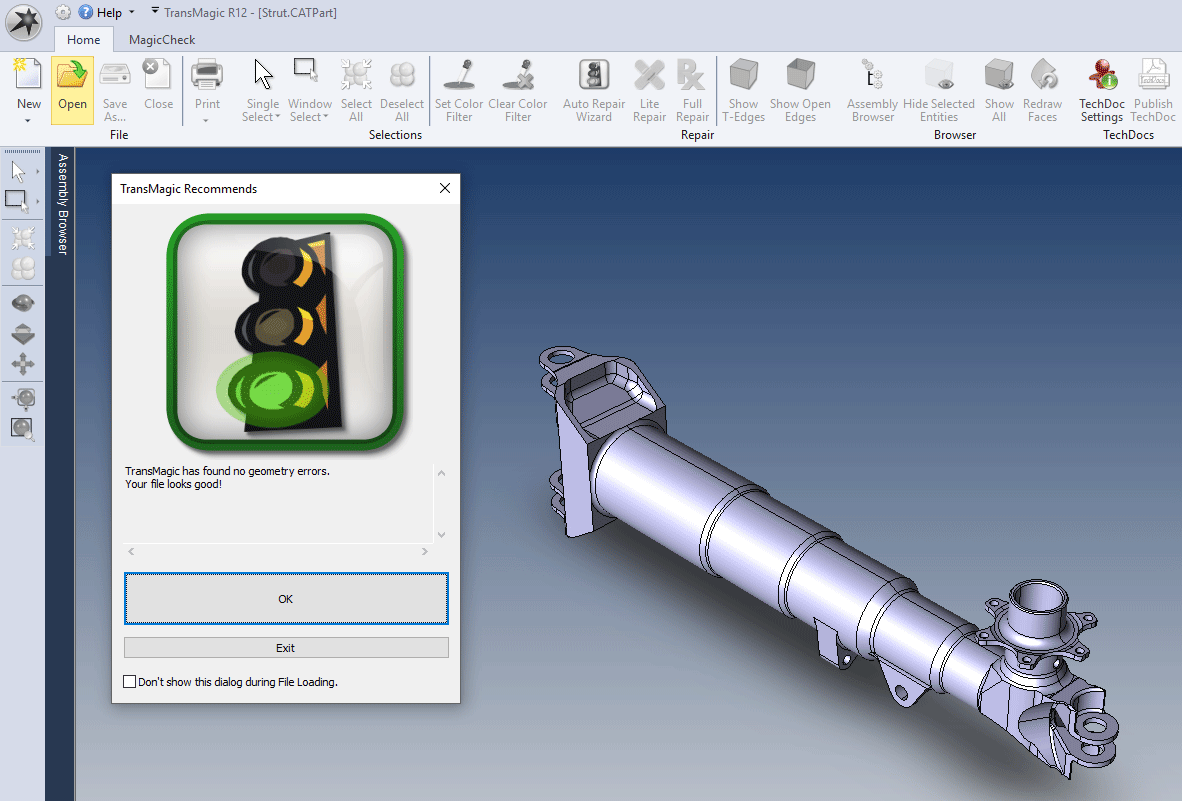The height and width of the screenshot is (801, 1182).
Task: Switch to the MagicCheck tab
Action: click(162, 40)
